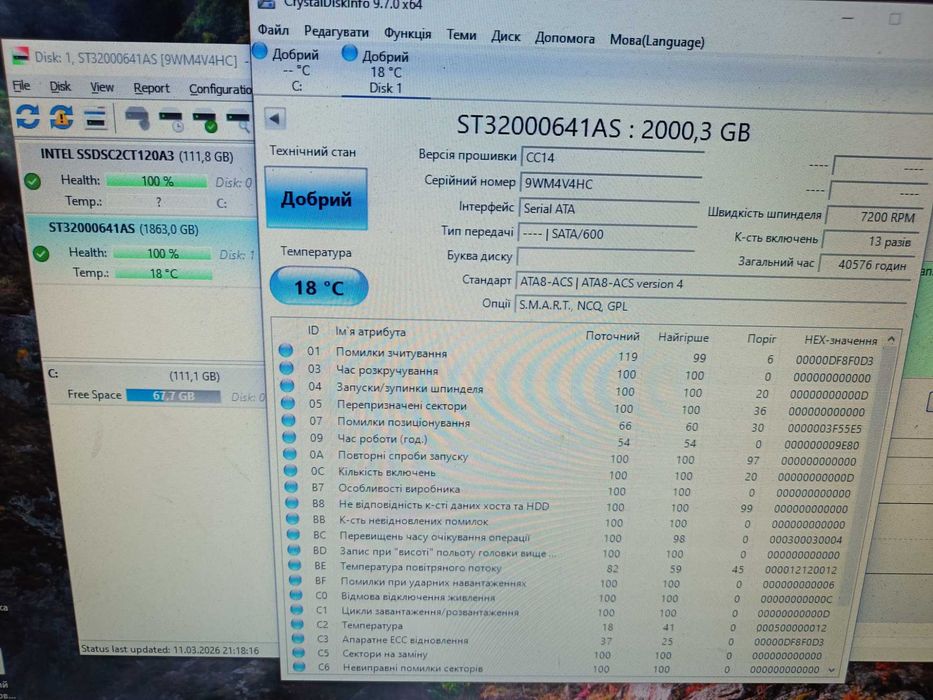Open the File menu in Hard Disk Sentinel
The width and height of the screenshot is (933, 700).
click(21, 86)
